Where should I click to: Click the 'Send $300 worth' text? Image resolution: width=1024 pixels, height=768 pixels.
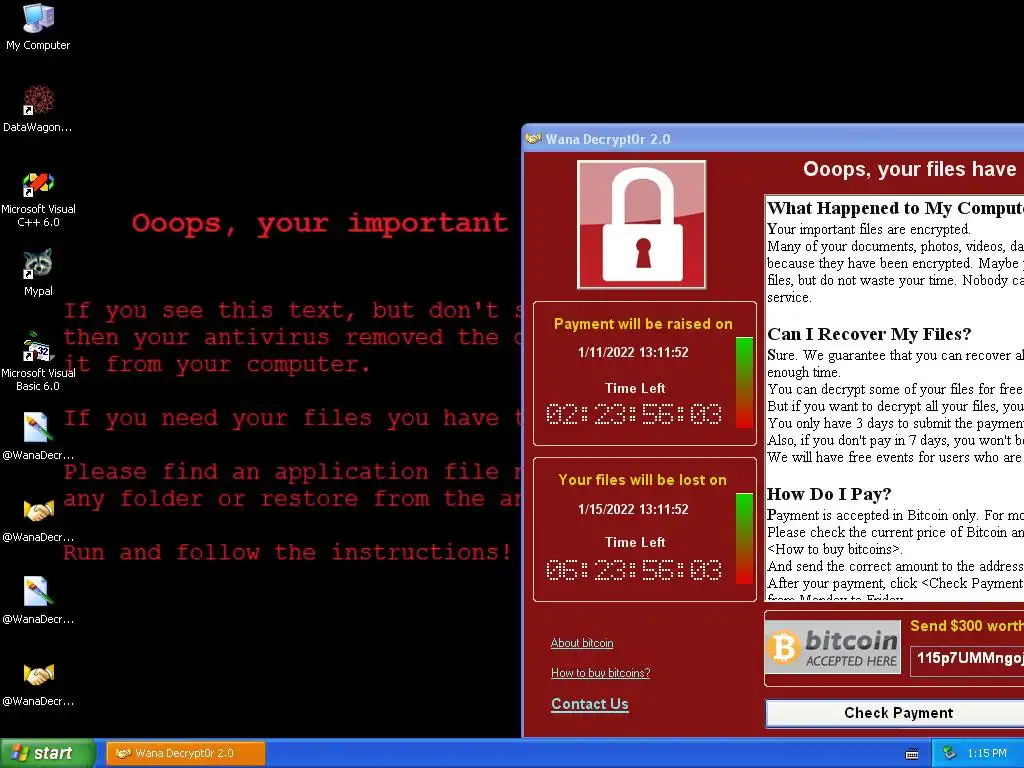click(x=967, y=626)
